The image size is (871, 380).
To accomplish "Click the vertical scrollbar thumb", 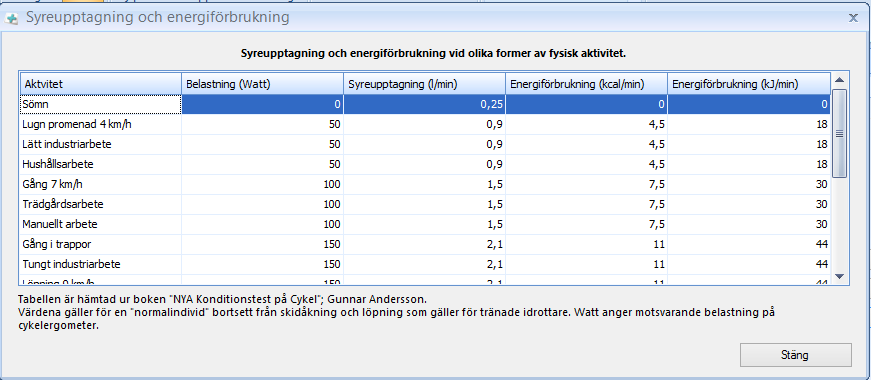I will point(839,133).
